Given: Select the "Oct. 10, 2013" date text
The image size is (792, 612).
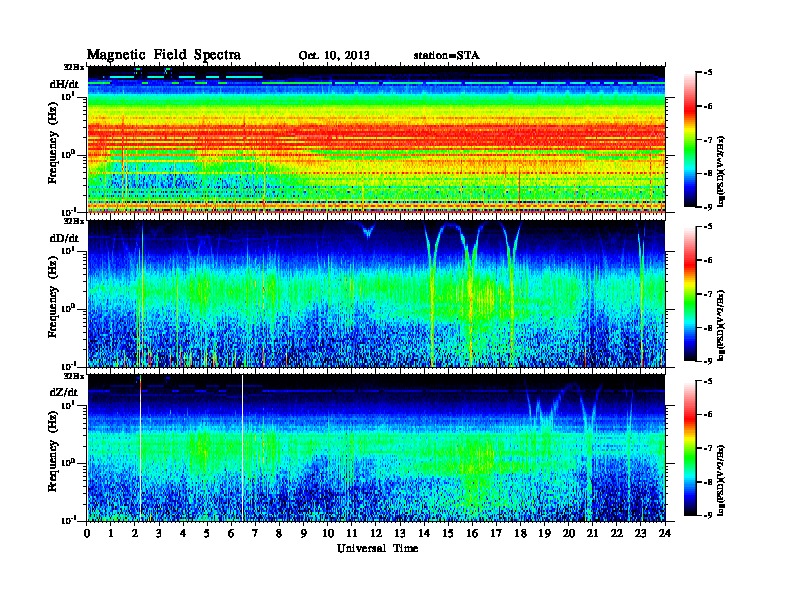Looking at the screenshot, I should tap(334, 55).
